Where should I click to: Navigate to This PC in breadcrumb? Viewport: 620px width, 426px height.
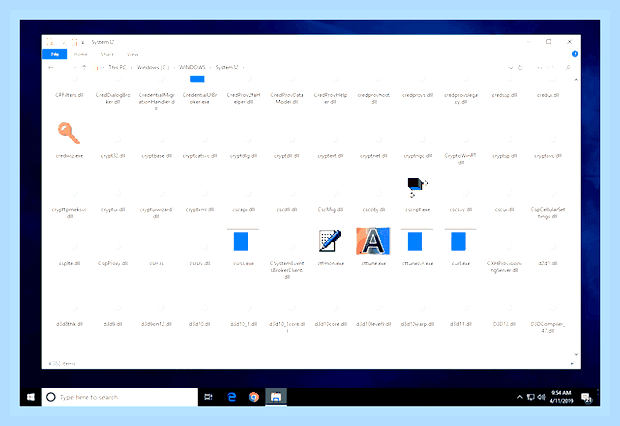click(117, 67)
